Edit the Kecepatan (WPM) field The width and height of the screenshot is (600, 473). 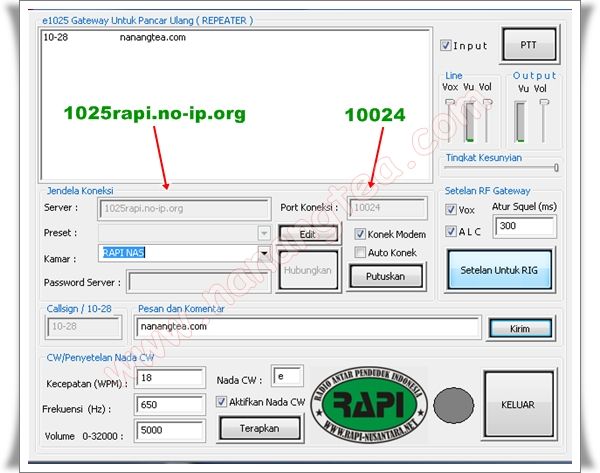point(170,378)
